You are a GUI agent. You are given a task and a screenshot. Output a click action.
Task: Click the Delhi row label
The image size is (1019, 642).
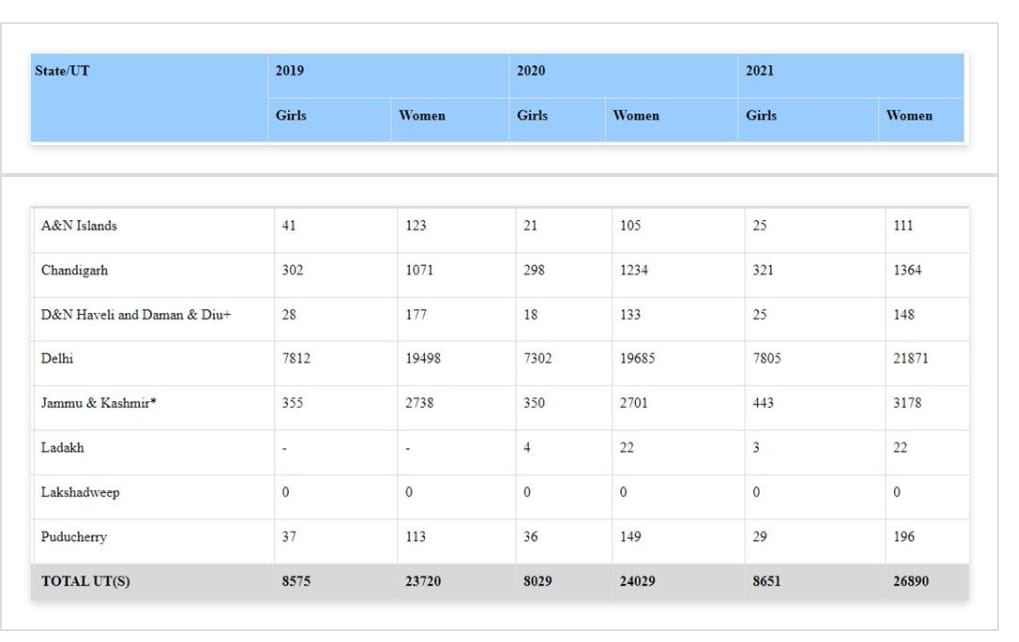58,359
